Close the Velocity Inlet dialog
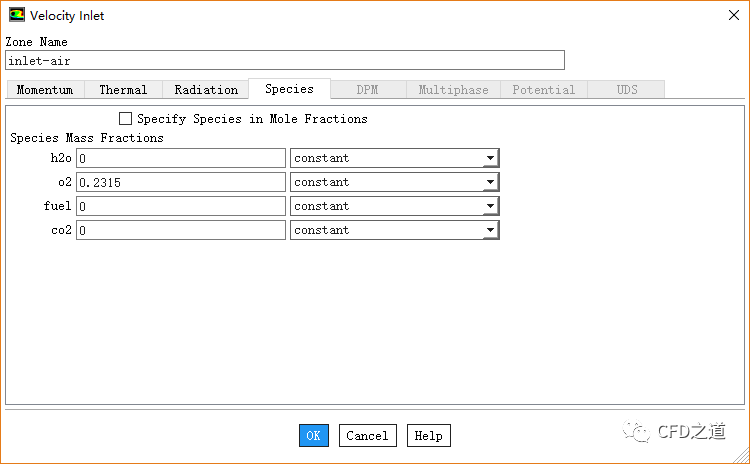The height and width of the screenshot is (464, 750). coord(734,15)
